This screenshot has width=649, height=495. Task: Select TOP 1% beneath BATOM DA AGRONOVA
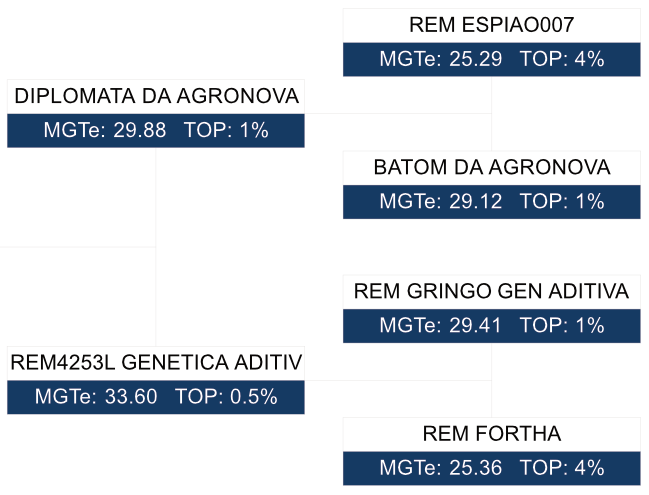point(562,201)
